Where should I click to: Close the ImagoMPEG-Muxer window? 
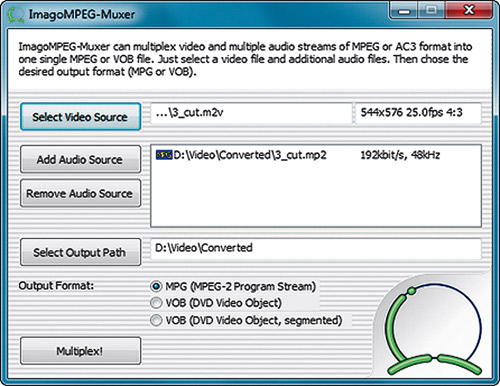point(469,10)
